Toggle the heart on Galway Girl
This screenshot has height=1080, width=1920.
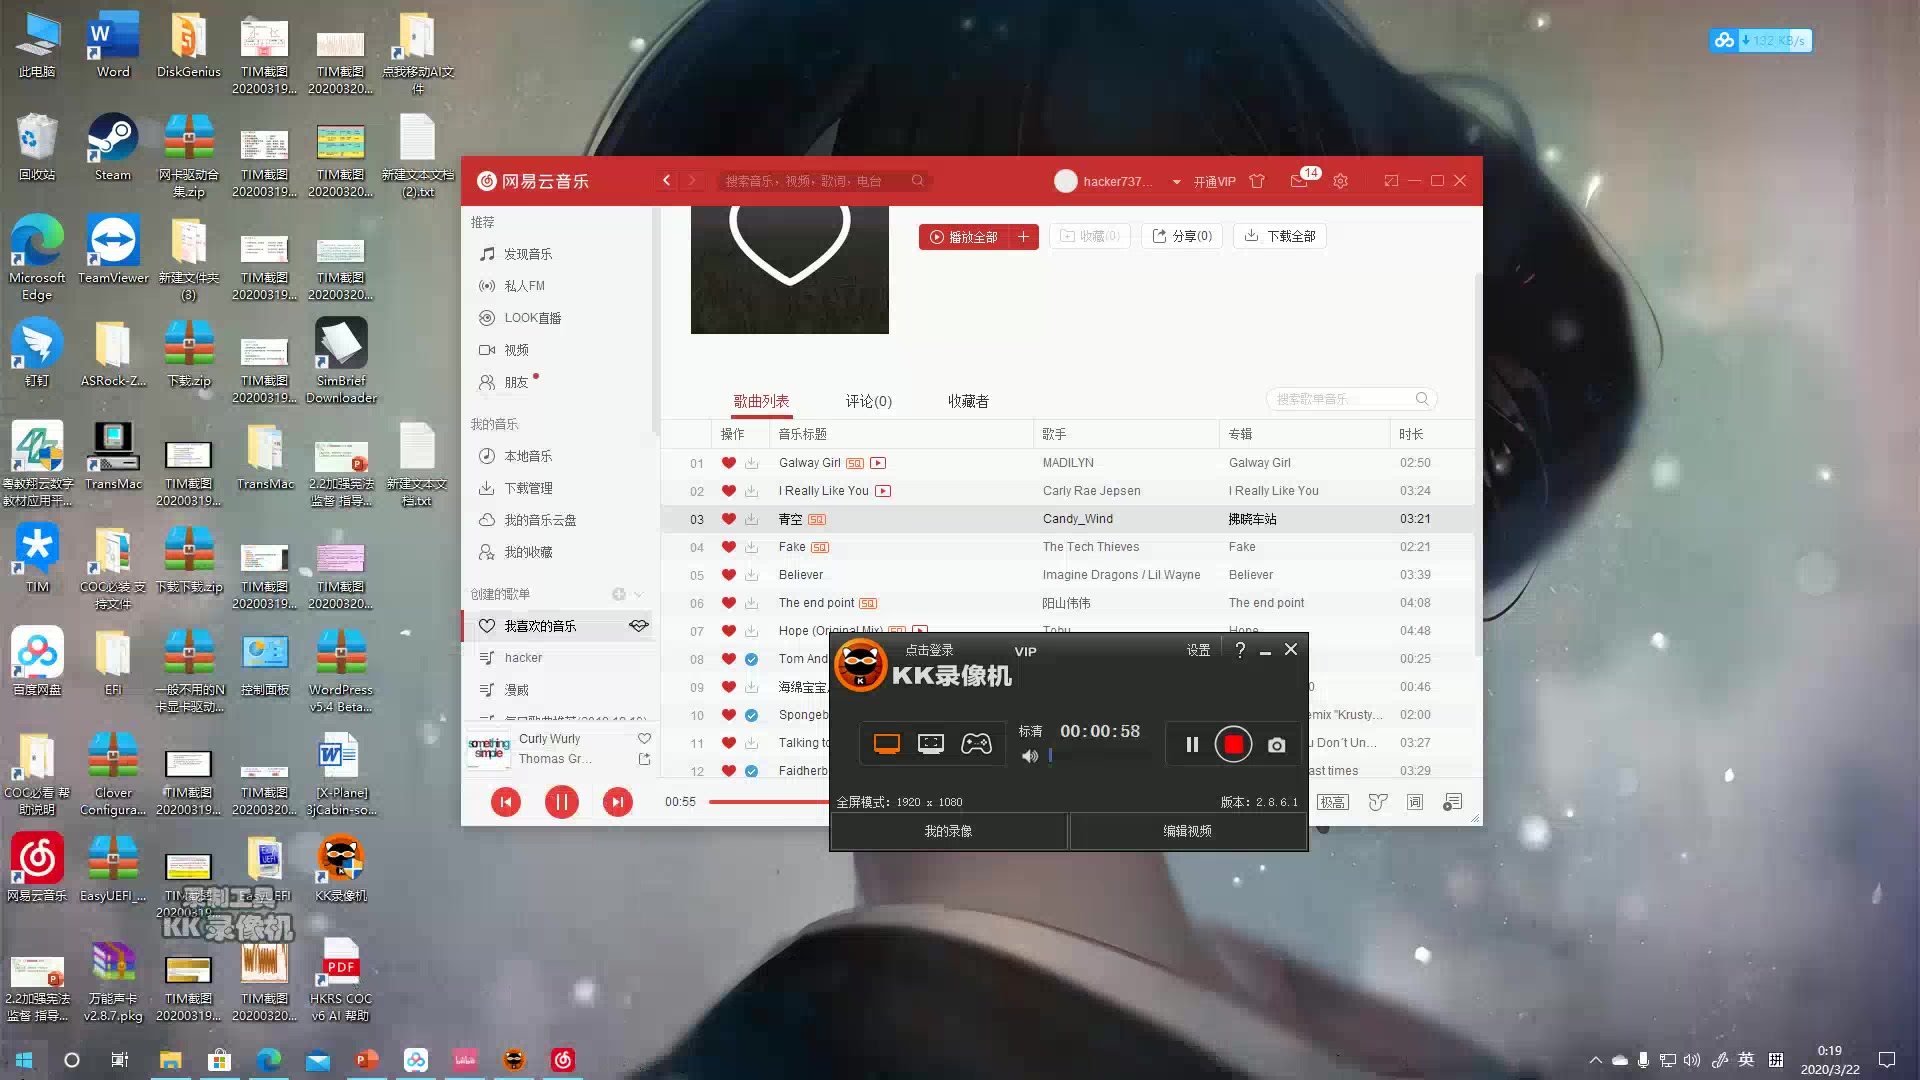click(727, 463)
